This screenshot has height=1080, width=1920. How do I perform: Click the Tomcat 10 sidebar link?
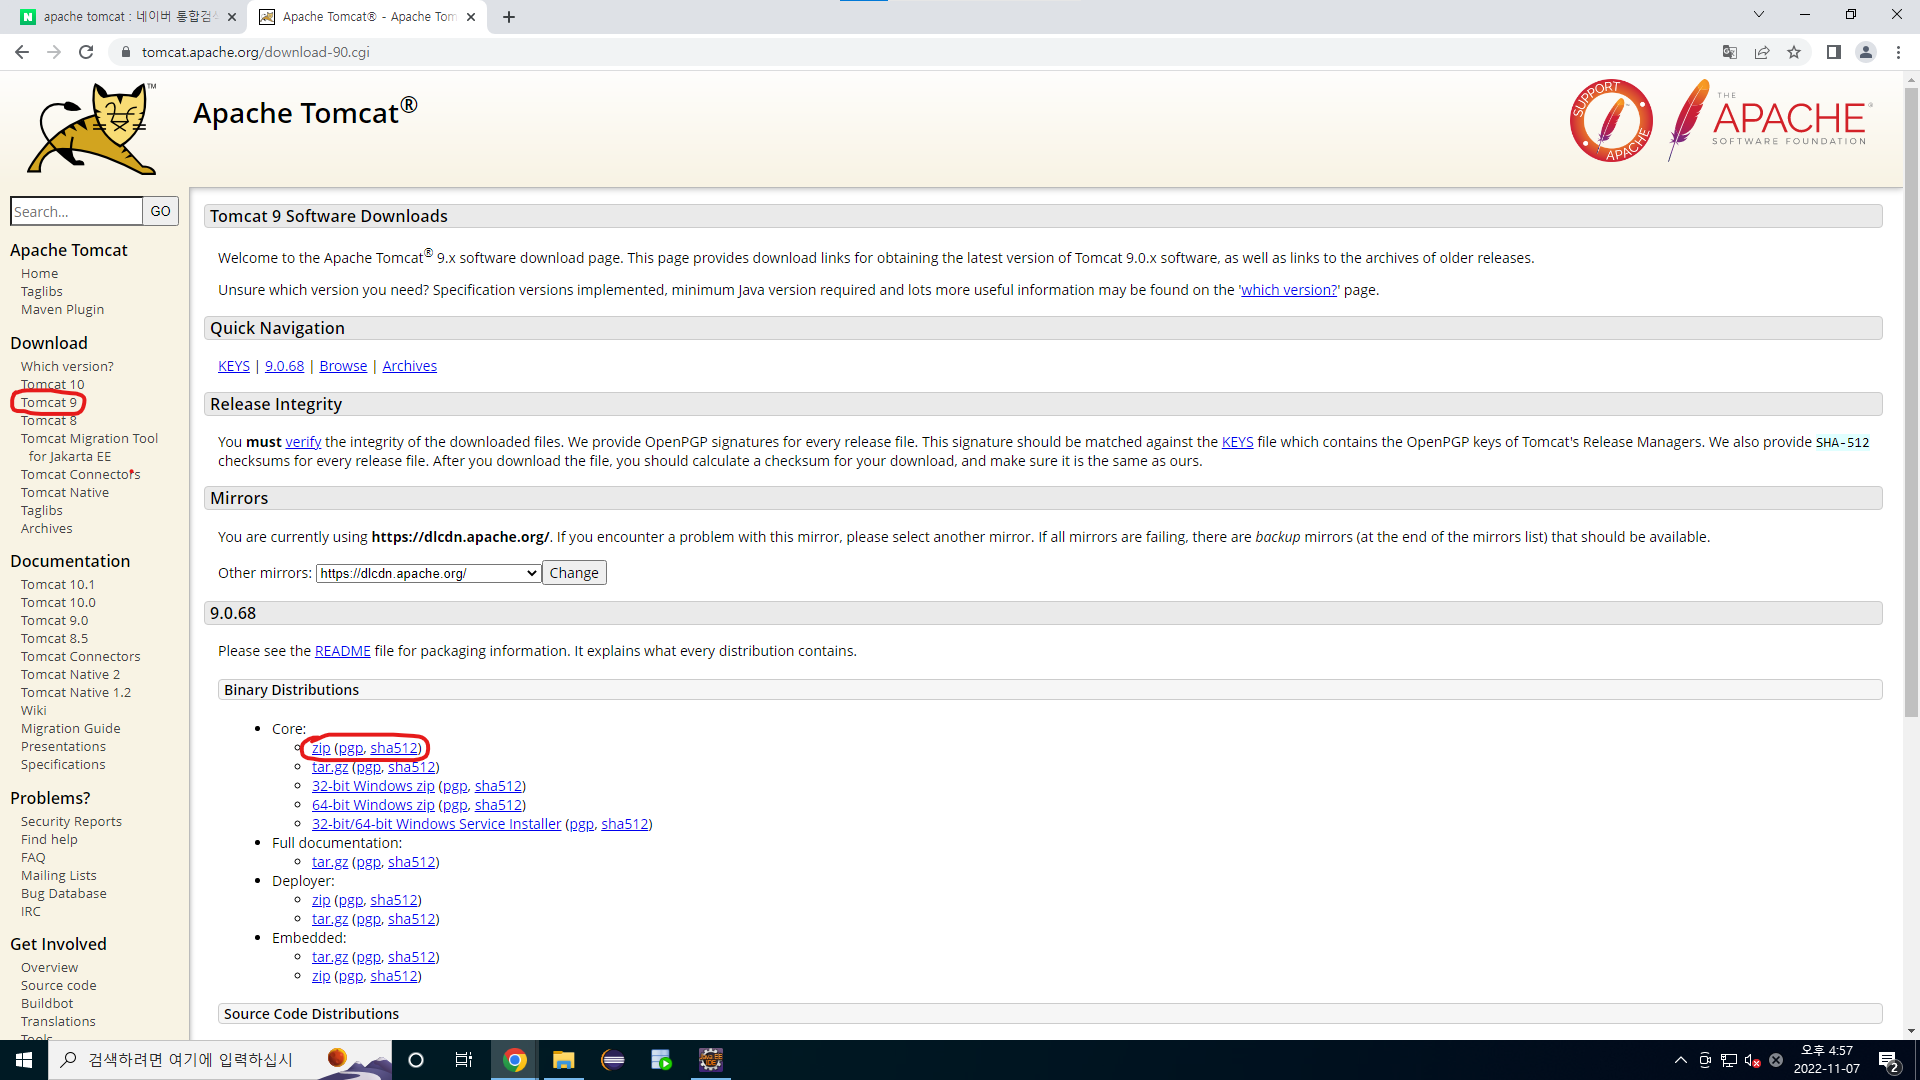pos(52,384)
